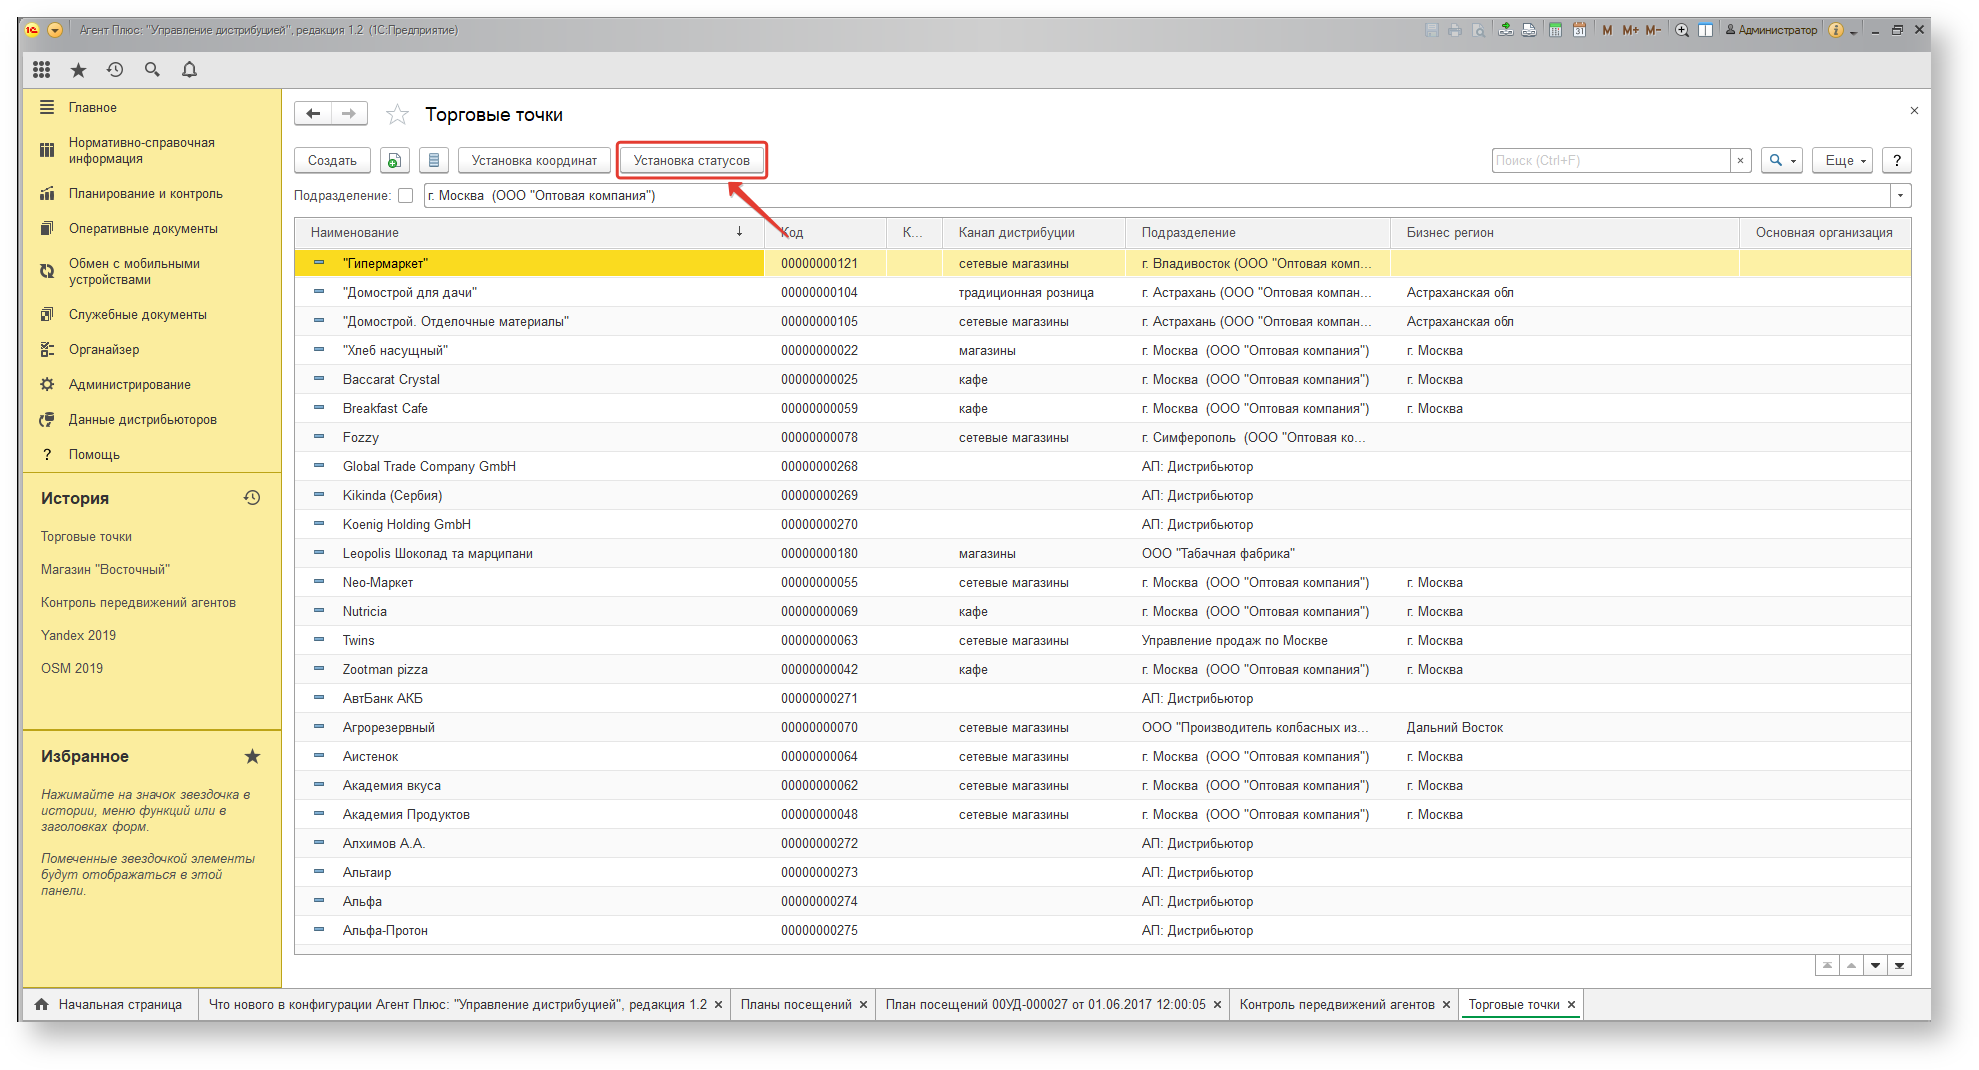The height and width of the screenshot is (1070, 1979).
Task: Toggle panel layout icon in title bar
Action: (x=1705, y=30)
